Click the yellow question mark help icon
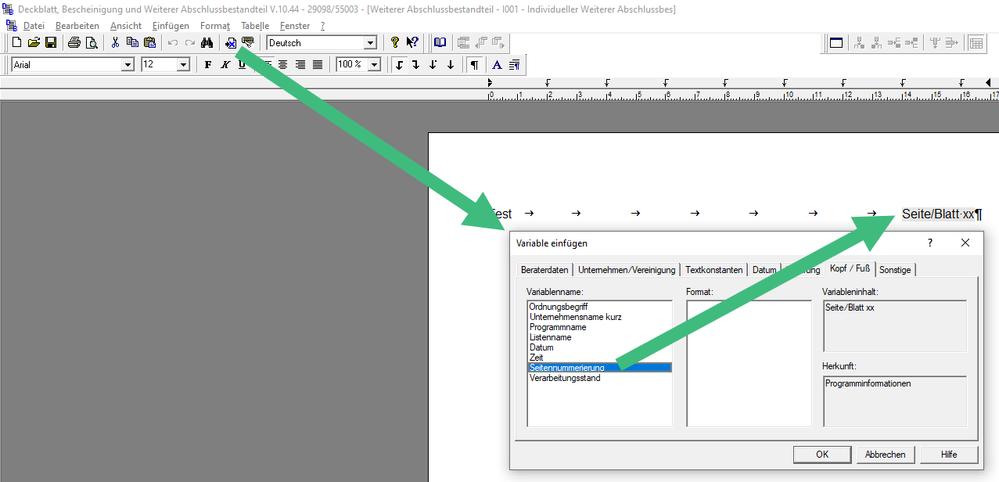 click(x=395, y=43)
